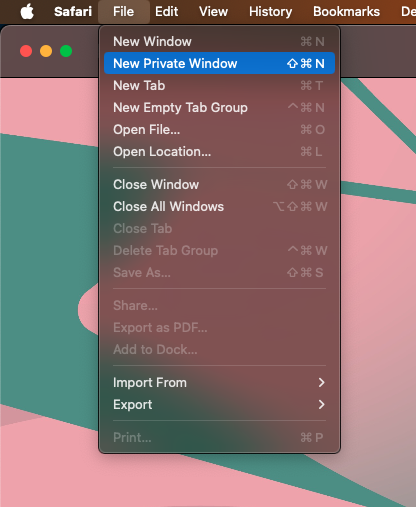Choose Open File… menu item

(219, 129)
